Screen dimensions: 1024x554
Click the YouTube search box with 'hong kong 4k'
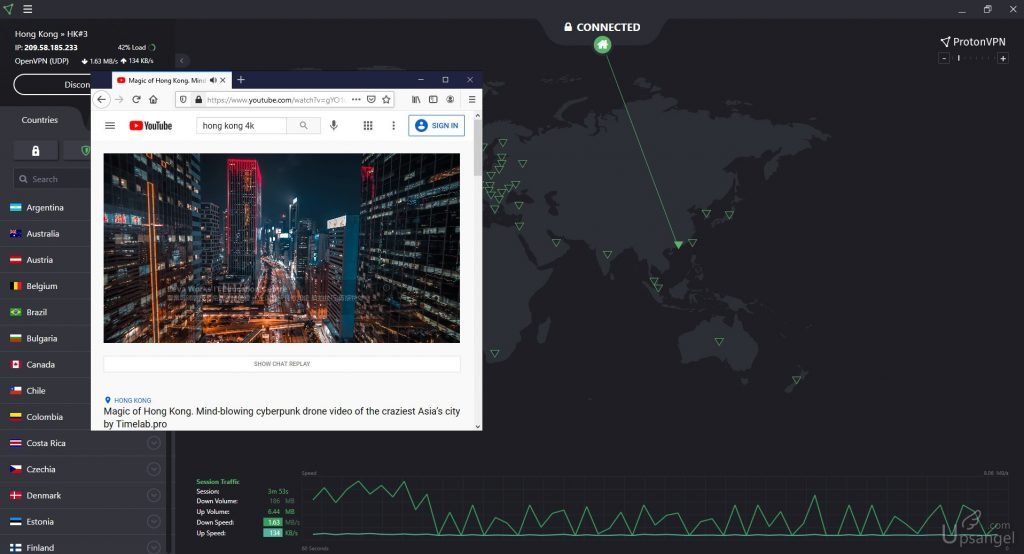(241, 125)
